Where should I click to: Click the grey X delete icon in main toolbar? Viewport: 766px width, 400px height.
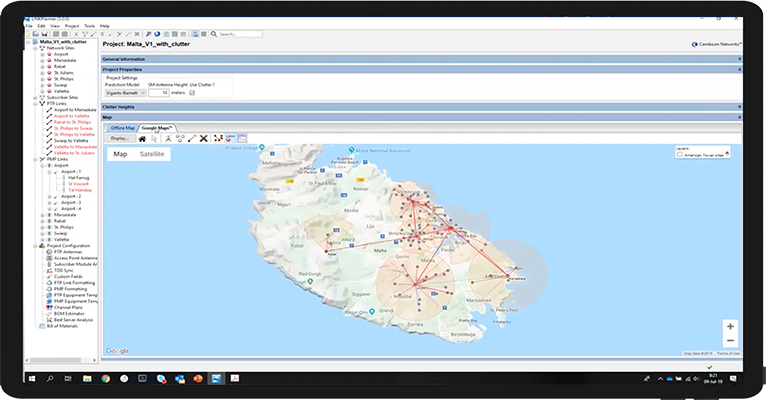137,34
